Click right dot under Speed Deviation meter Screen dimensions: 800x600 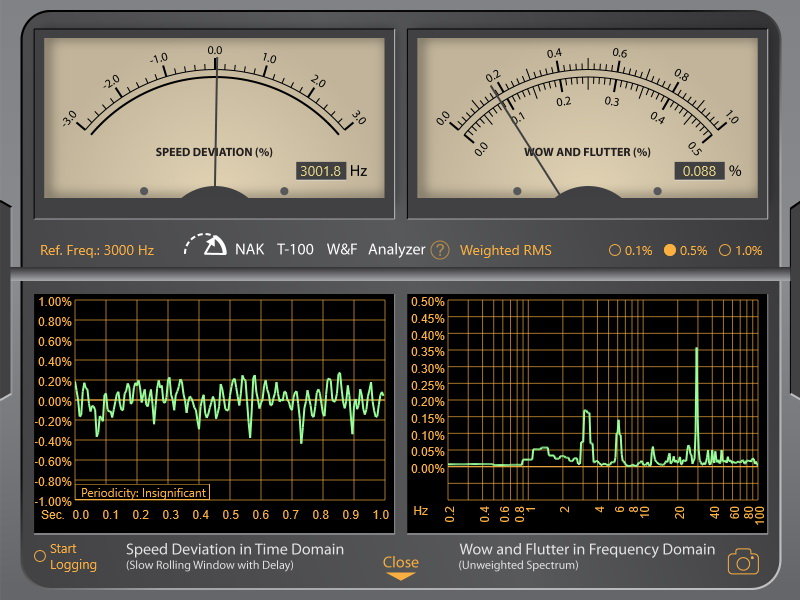click(285, 190)
